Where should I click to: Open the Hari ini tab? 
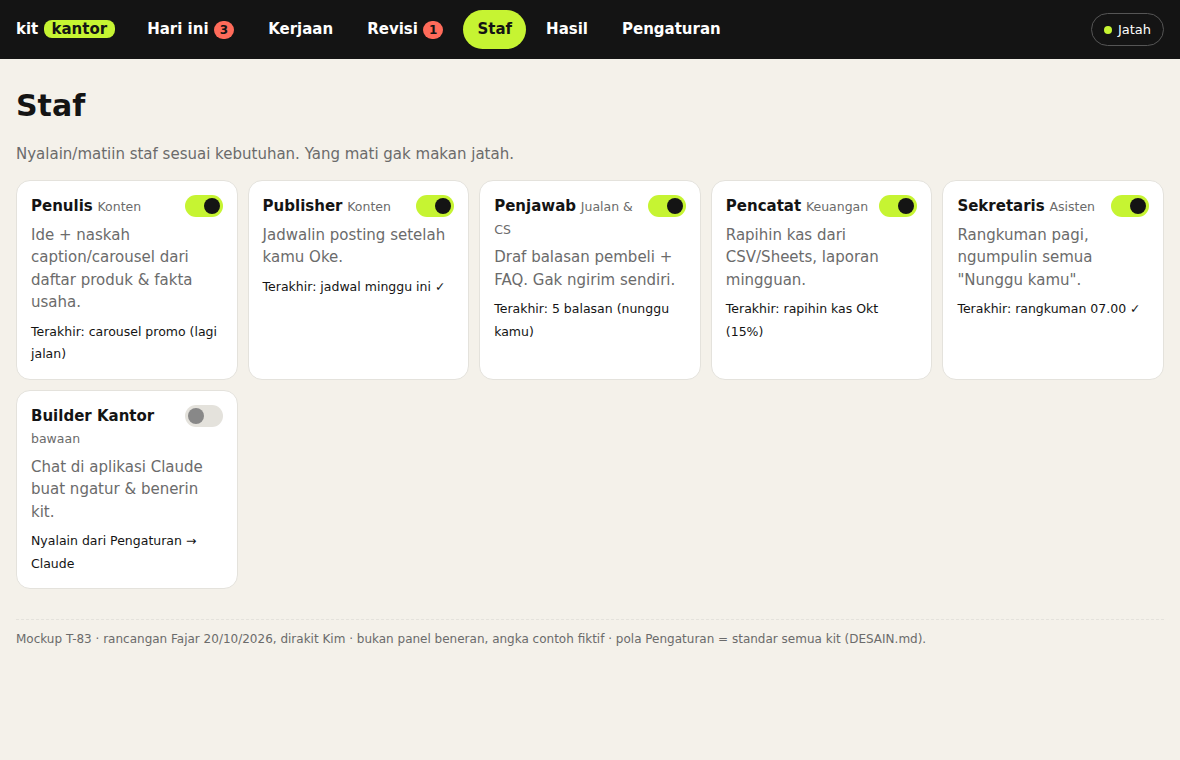click(x=190, y=29)
